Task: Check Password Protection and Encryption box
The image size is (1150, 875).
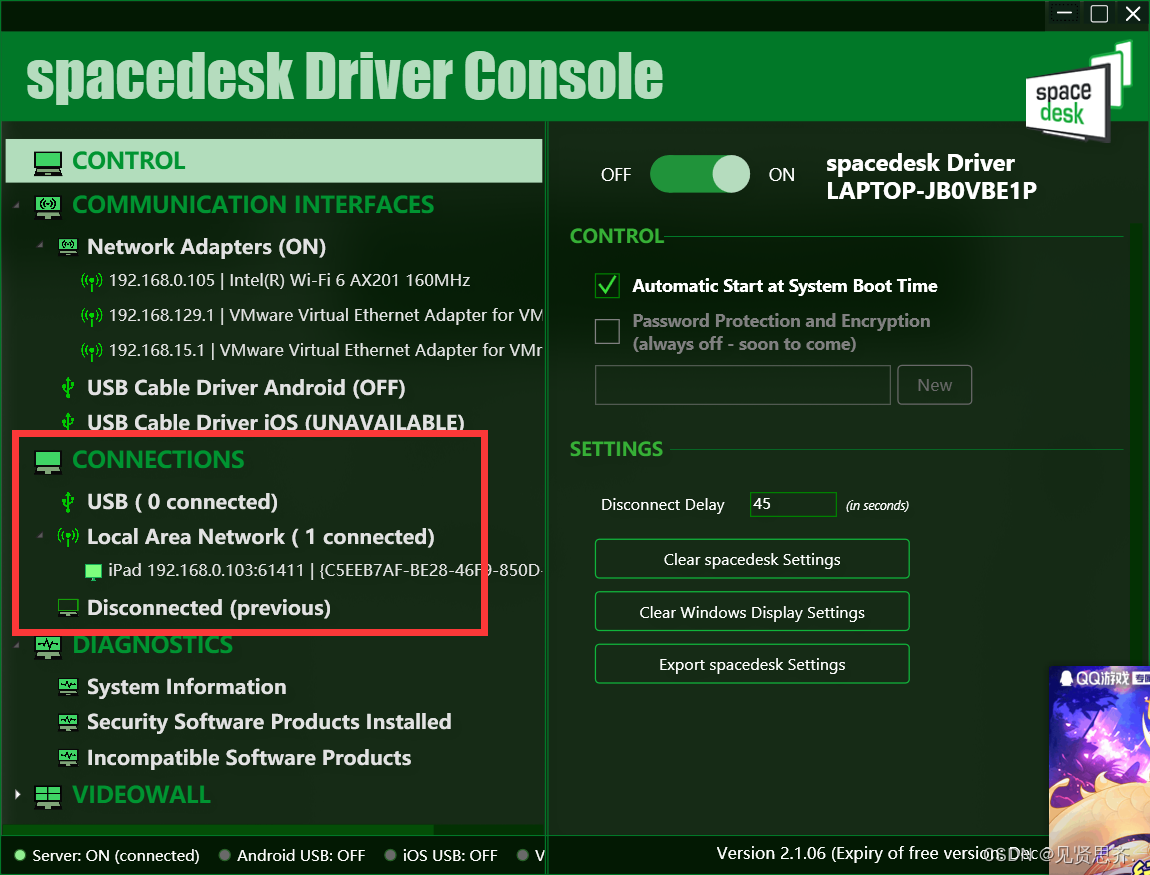Action: coord(607,332)
